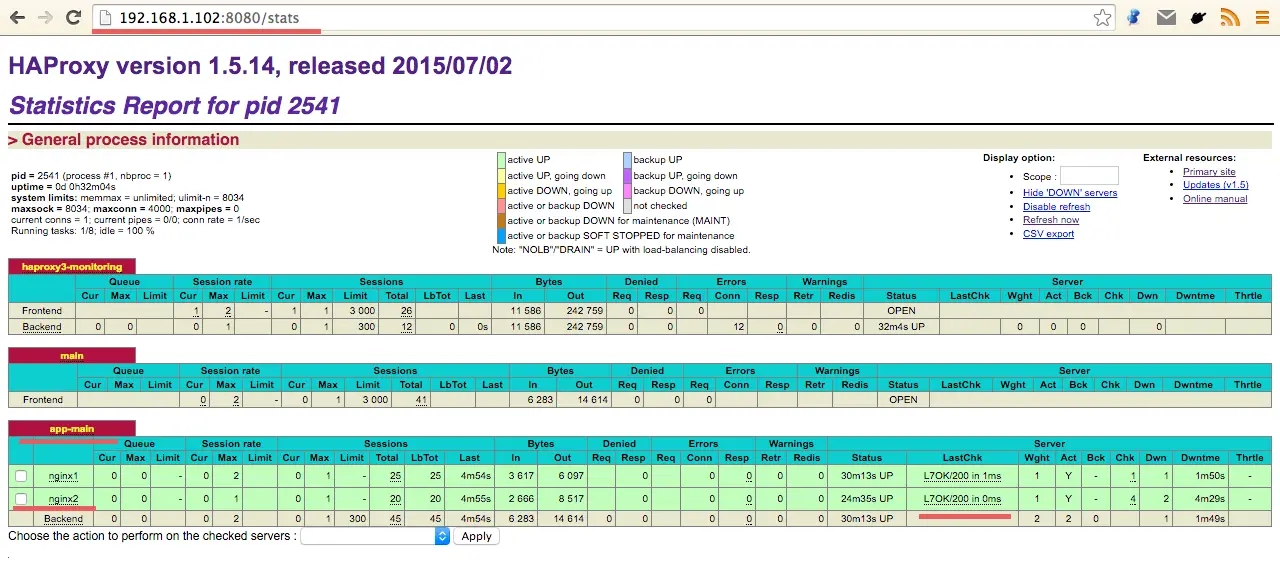1280x566 pixels.
Task: Click the nginx2 server name link
Action: (x=63, y=498)
